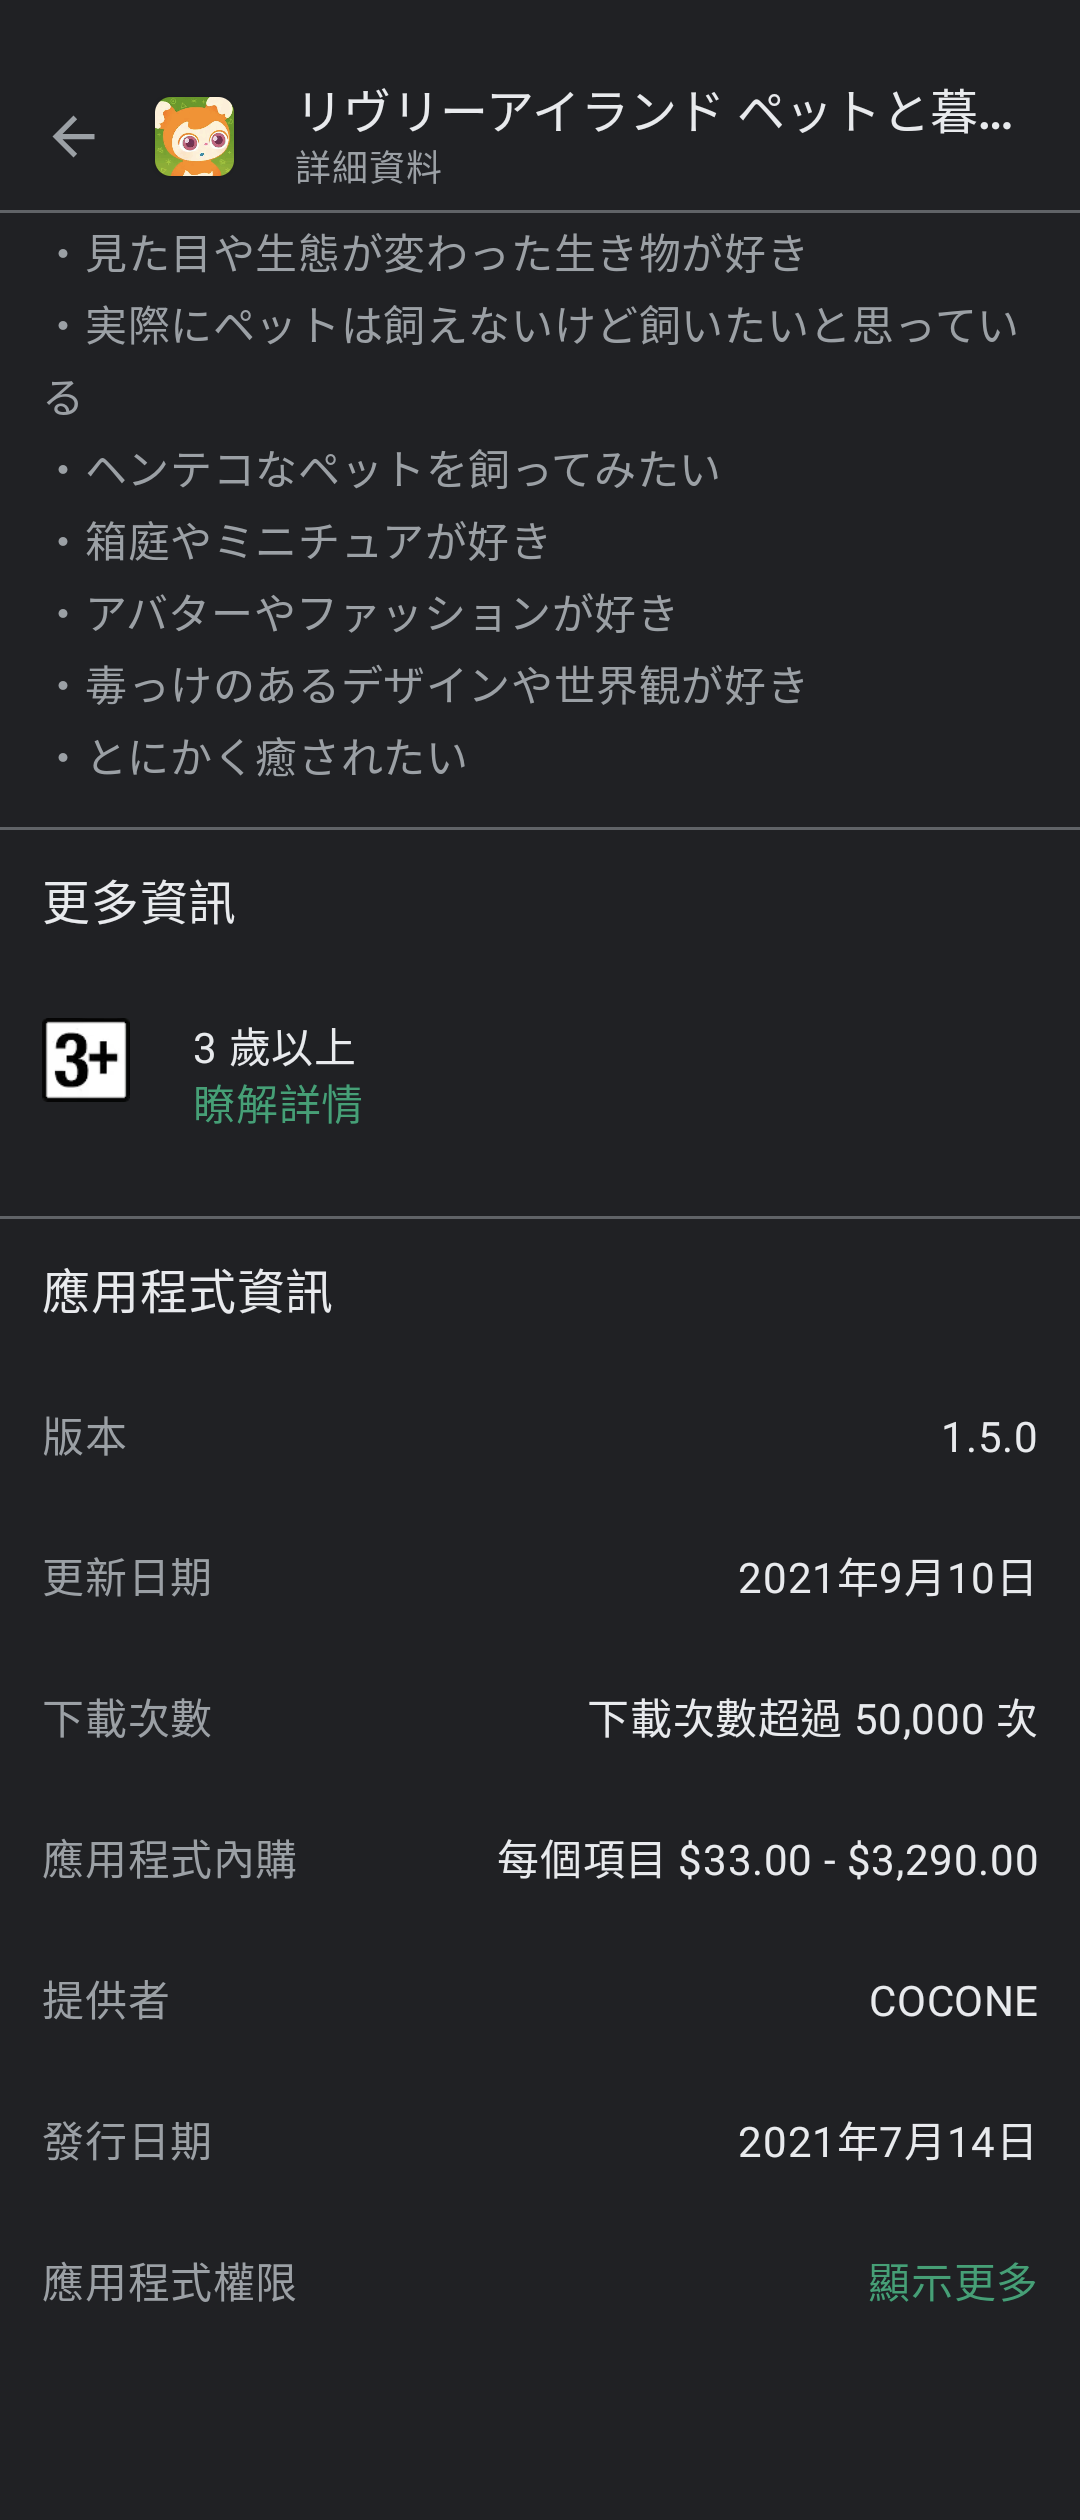Screen dimensions: 1080x2520
Task: Tap the 更新日期 row value 2021年9月10日
Action: tap(887, 1578)
